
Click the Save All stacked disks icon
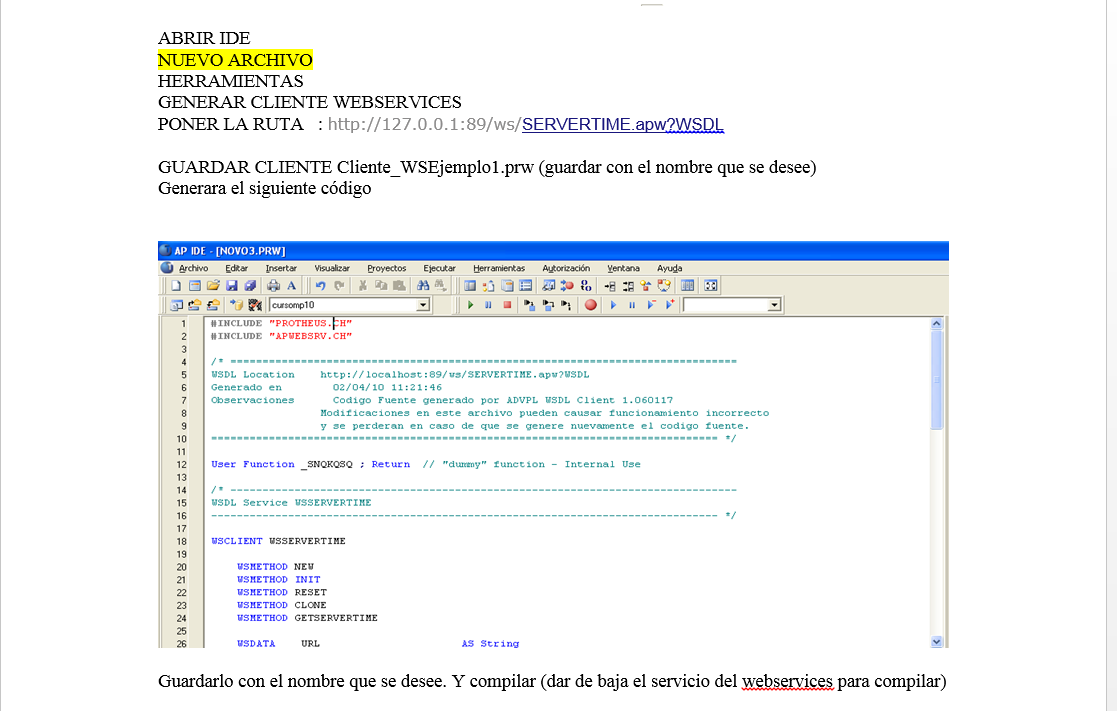pyautogui.click(x=250, y=286)
